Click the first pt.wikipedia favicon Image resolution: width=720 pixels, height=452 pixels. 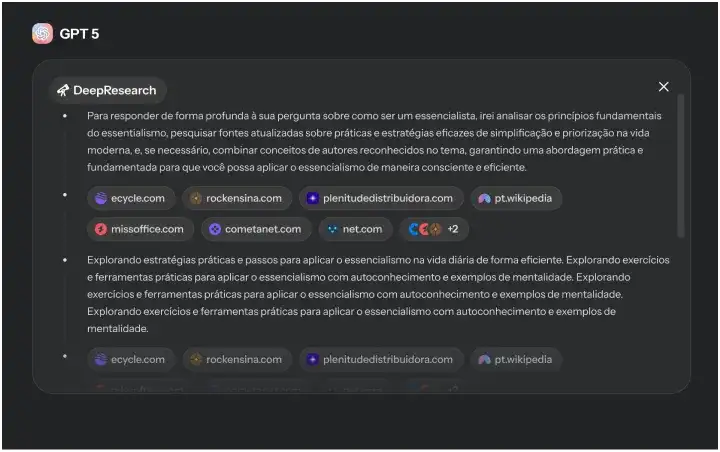(484, 198)
